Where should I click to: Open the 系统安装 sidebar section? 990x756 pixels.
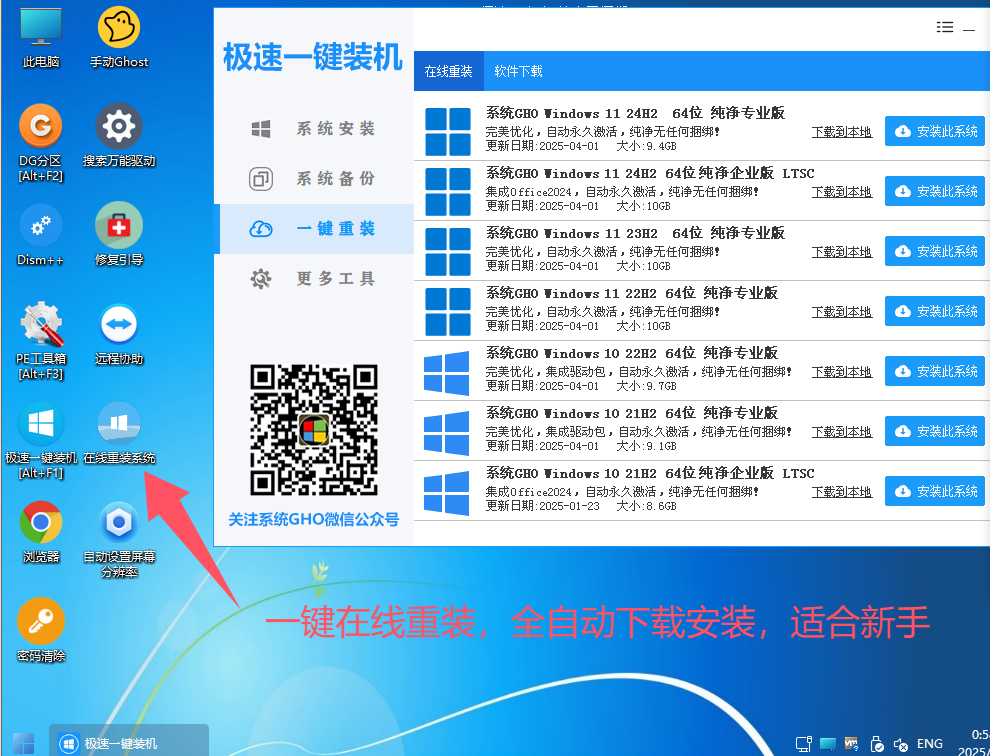tap(314, 129)
